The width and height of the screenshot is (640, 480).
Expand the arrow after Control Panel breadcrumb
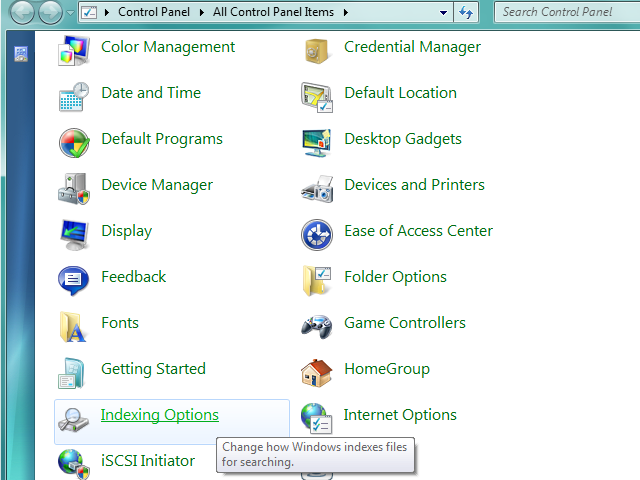[x=202, y=12]
